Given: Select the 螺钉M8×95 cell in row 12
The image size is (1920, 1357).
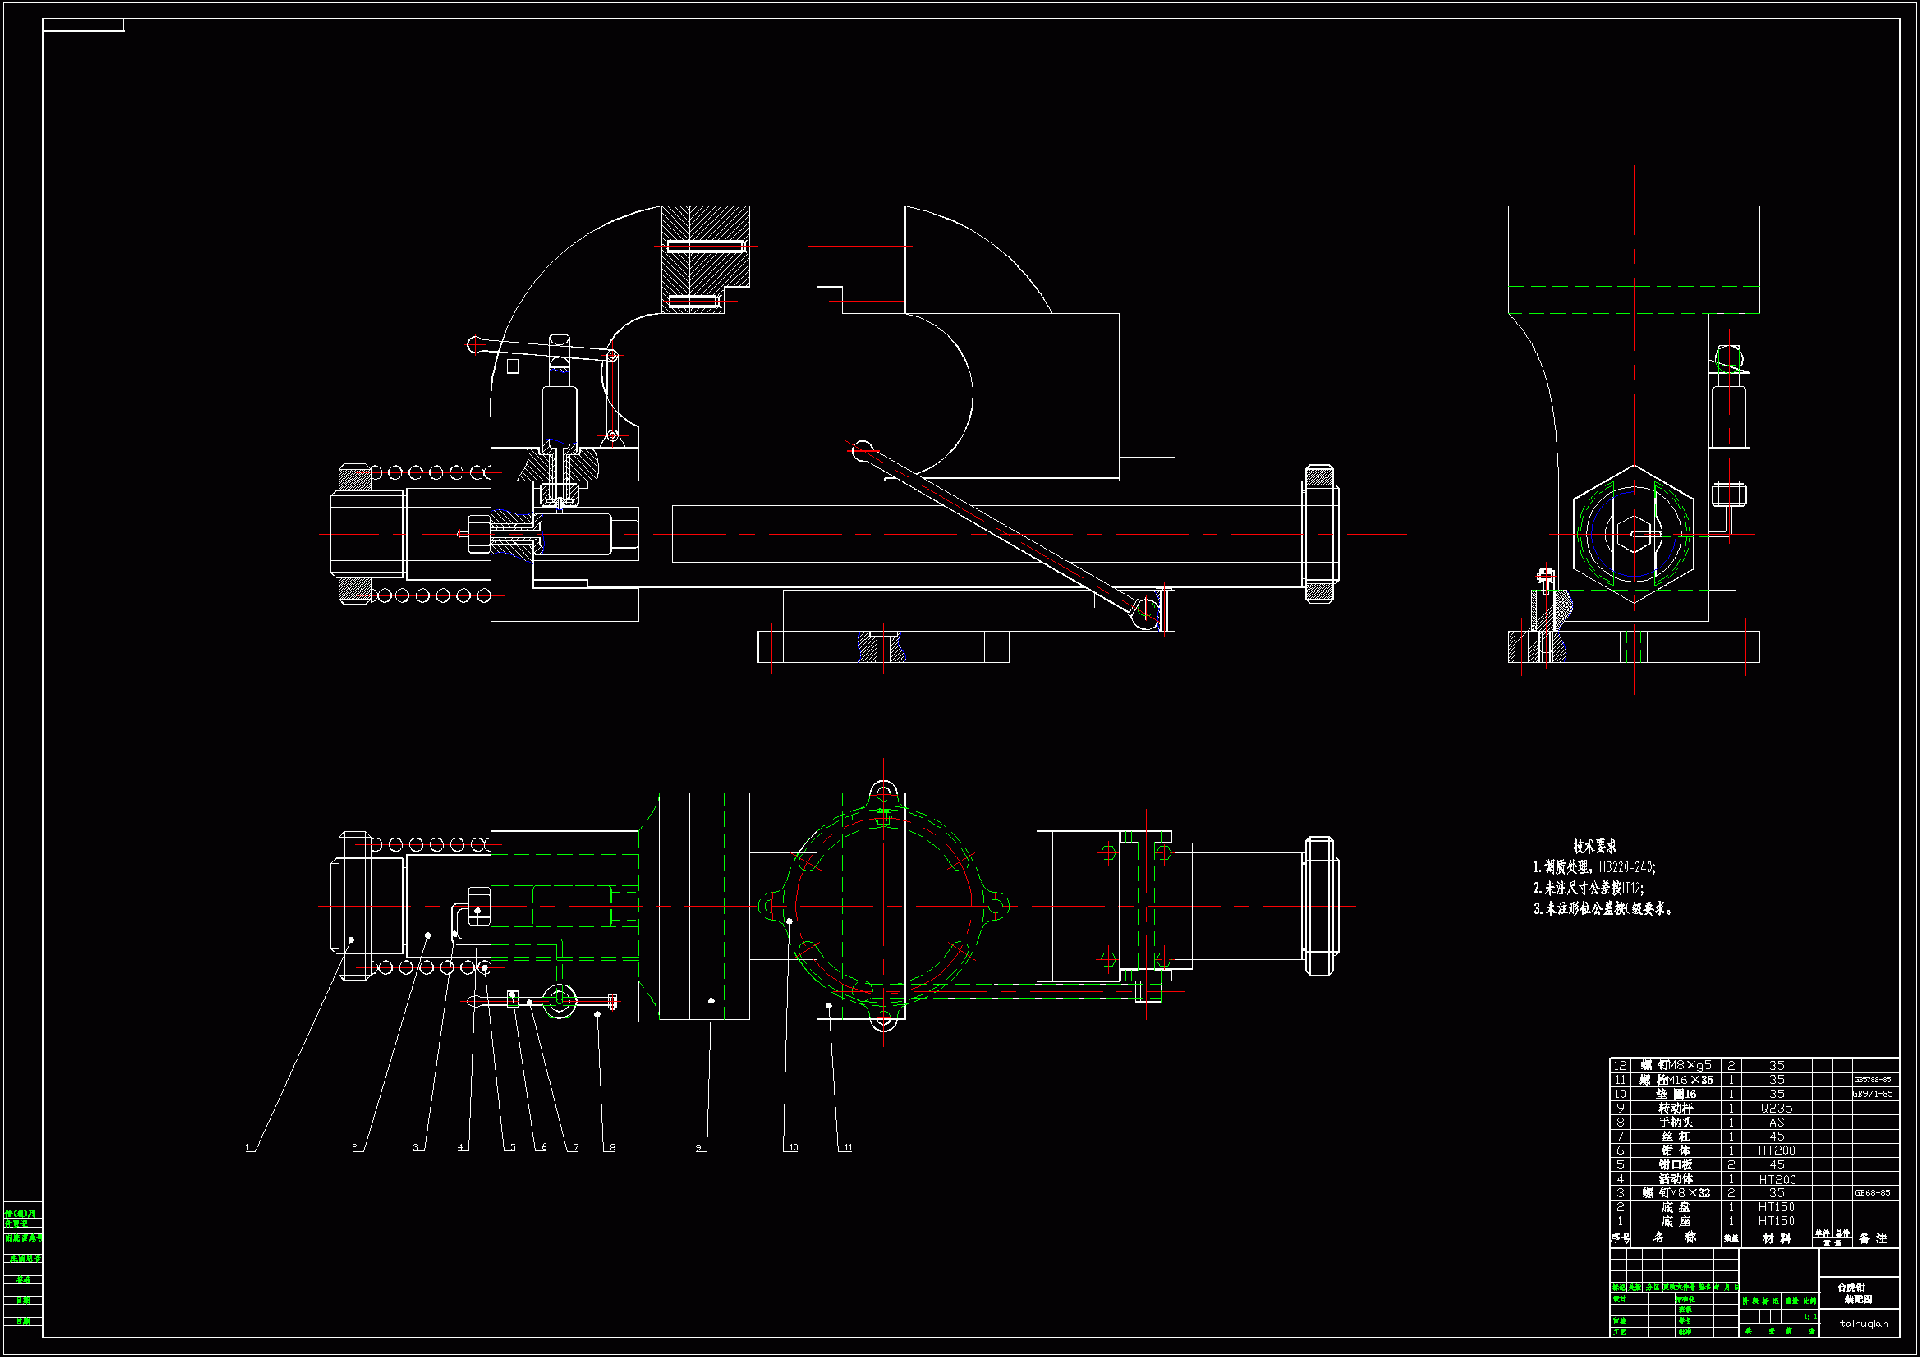Looking at the screenshot, I should click(x=1675, y=1066).
